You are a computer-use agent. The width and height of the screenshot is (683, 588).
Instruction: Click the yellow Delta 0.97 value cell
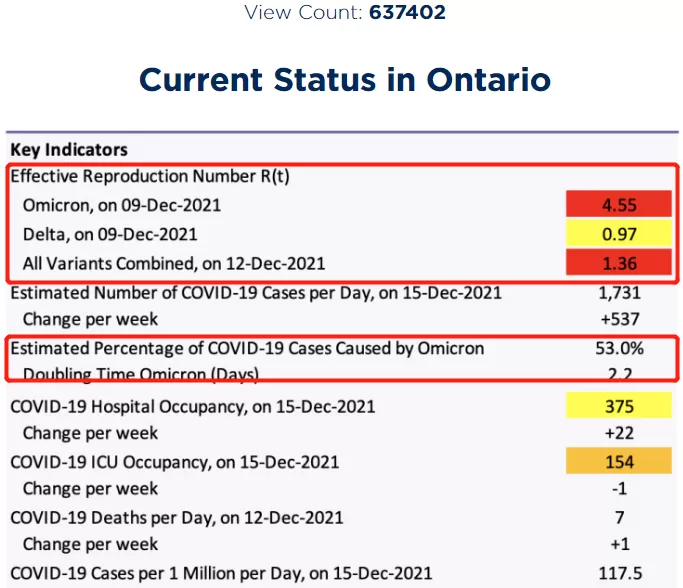[x=619, y=233]
